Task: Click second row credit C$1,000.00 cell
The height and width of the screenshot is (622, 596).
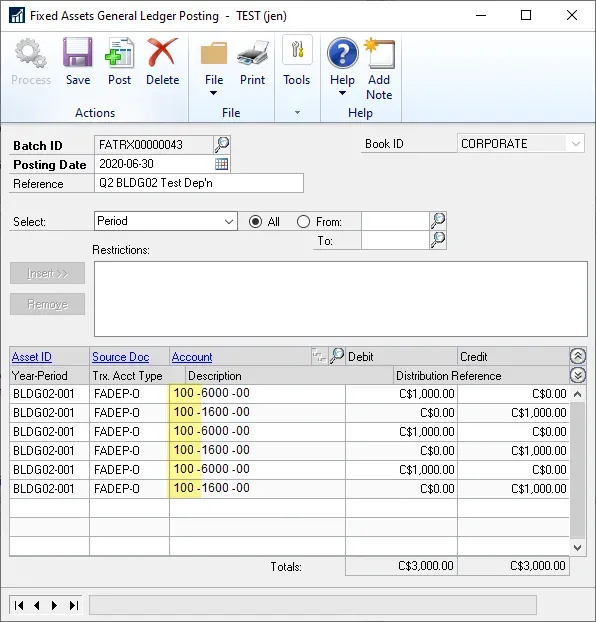Action: [513, 413]
